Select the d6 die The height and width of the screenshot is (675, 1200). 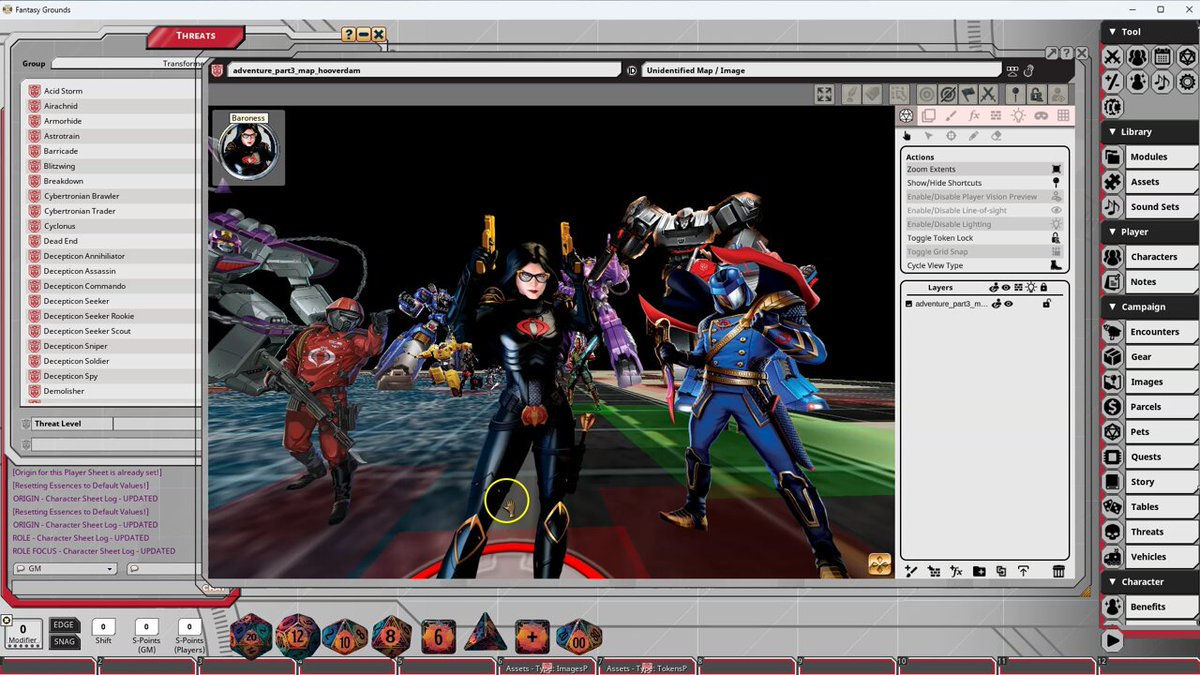coord(438,636)
